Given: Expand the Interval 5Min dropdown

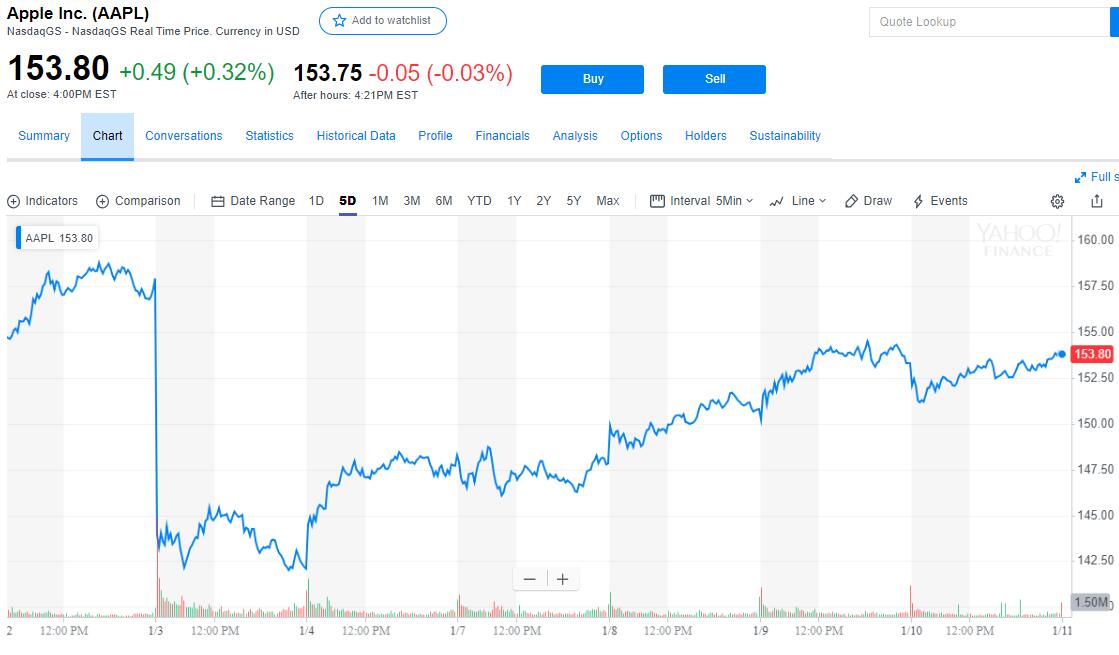Looking at the screenshot, I should 702,201.
